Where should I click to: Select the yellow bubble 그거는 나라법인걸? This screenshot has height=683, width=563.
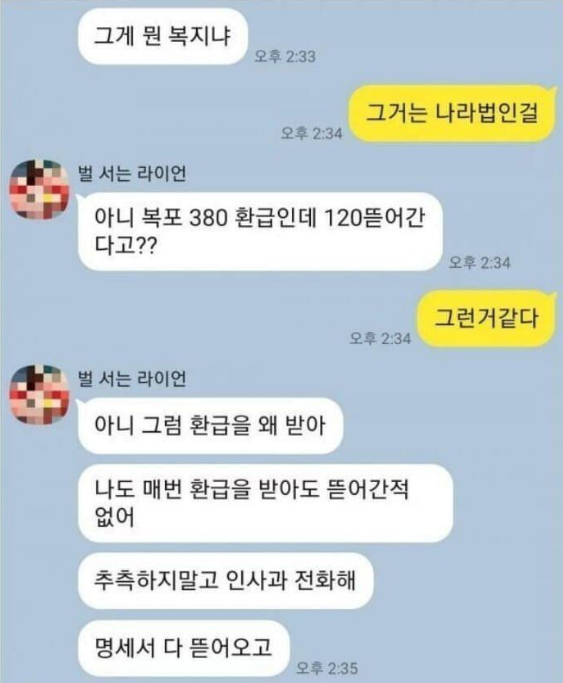tap(452, 113)
